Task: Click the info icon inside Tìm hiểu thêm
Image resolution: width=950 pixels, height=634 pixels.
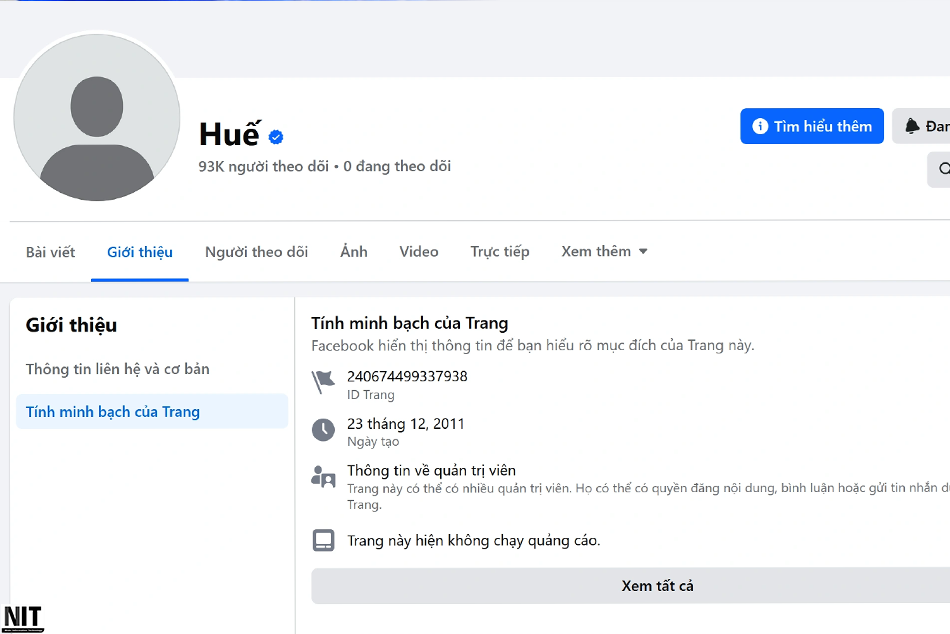Action: [760, 126]
